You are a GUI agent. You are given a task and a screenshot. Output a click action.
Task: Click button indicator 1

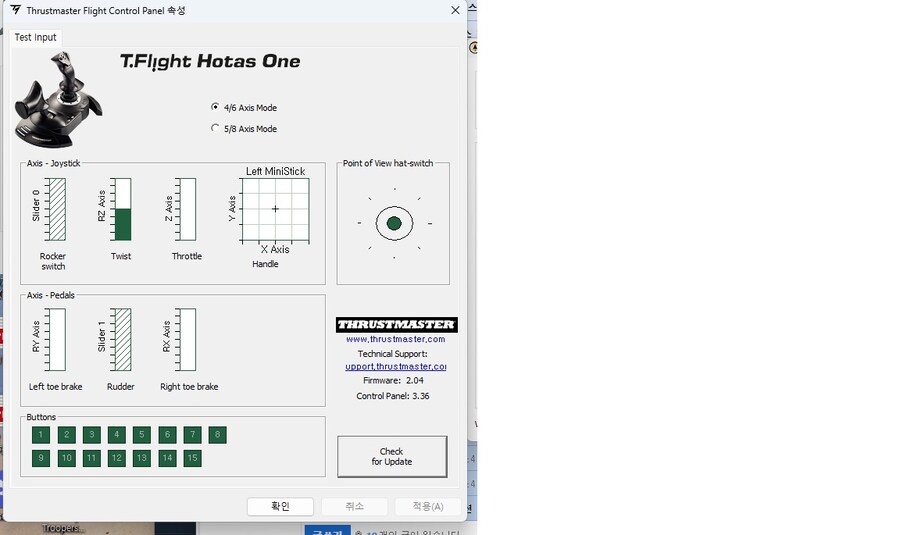[x=41, y=435]
